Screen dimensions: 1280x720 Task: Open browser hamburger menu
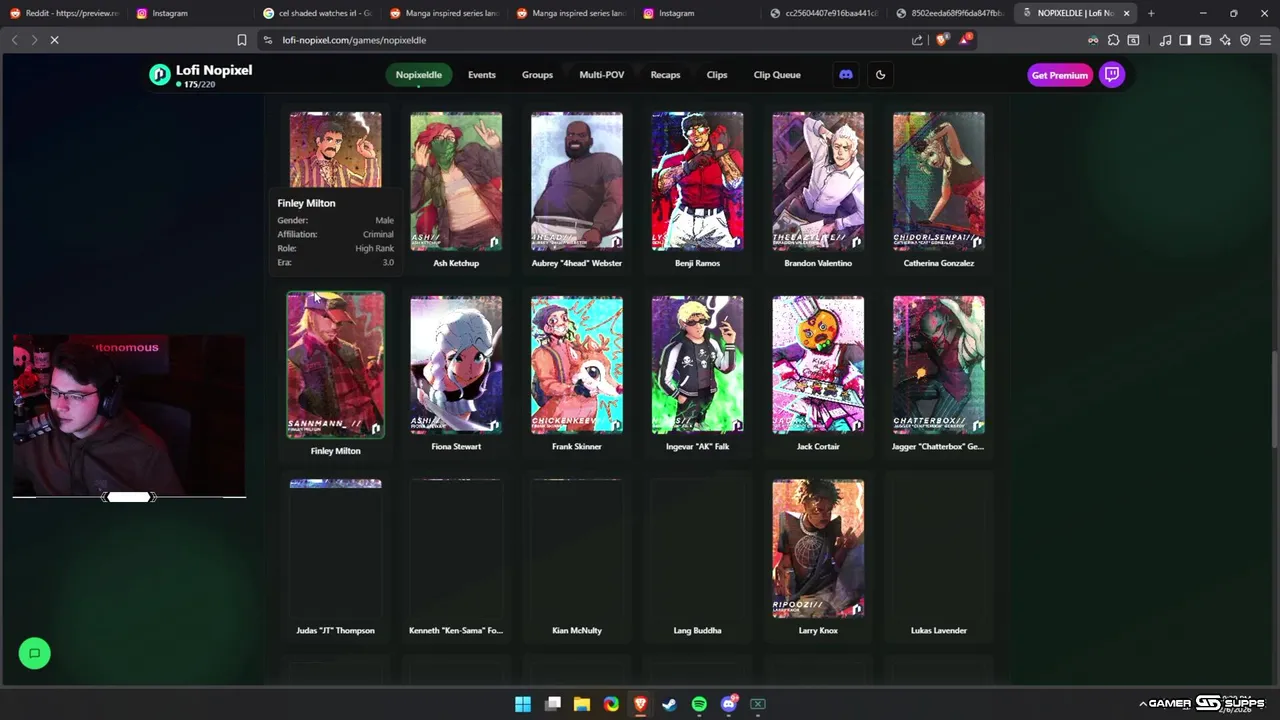tap(1265, 40)
